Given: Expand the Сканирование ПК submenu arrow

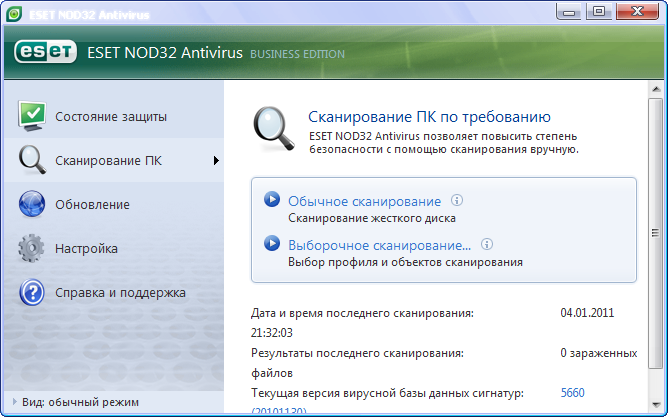Looking at the screenshot, I should pyautogui.click(x=216, y=161).
